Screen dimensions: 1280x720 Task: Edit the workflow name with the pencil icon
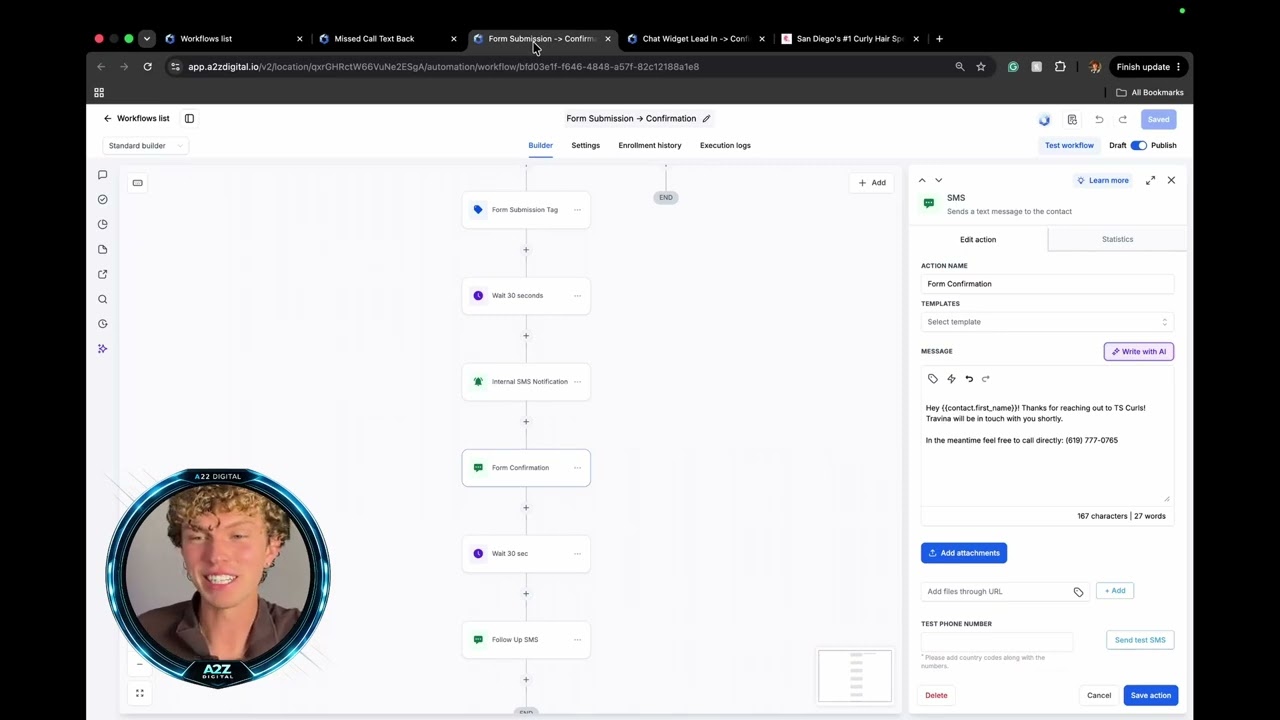pos(706,118)
